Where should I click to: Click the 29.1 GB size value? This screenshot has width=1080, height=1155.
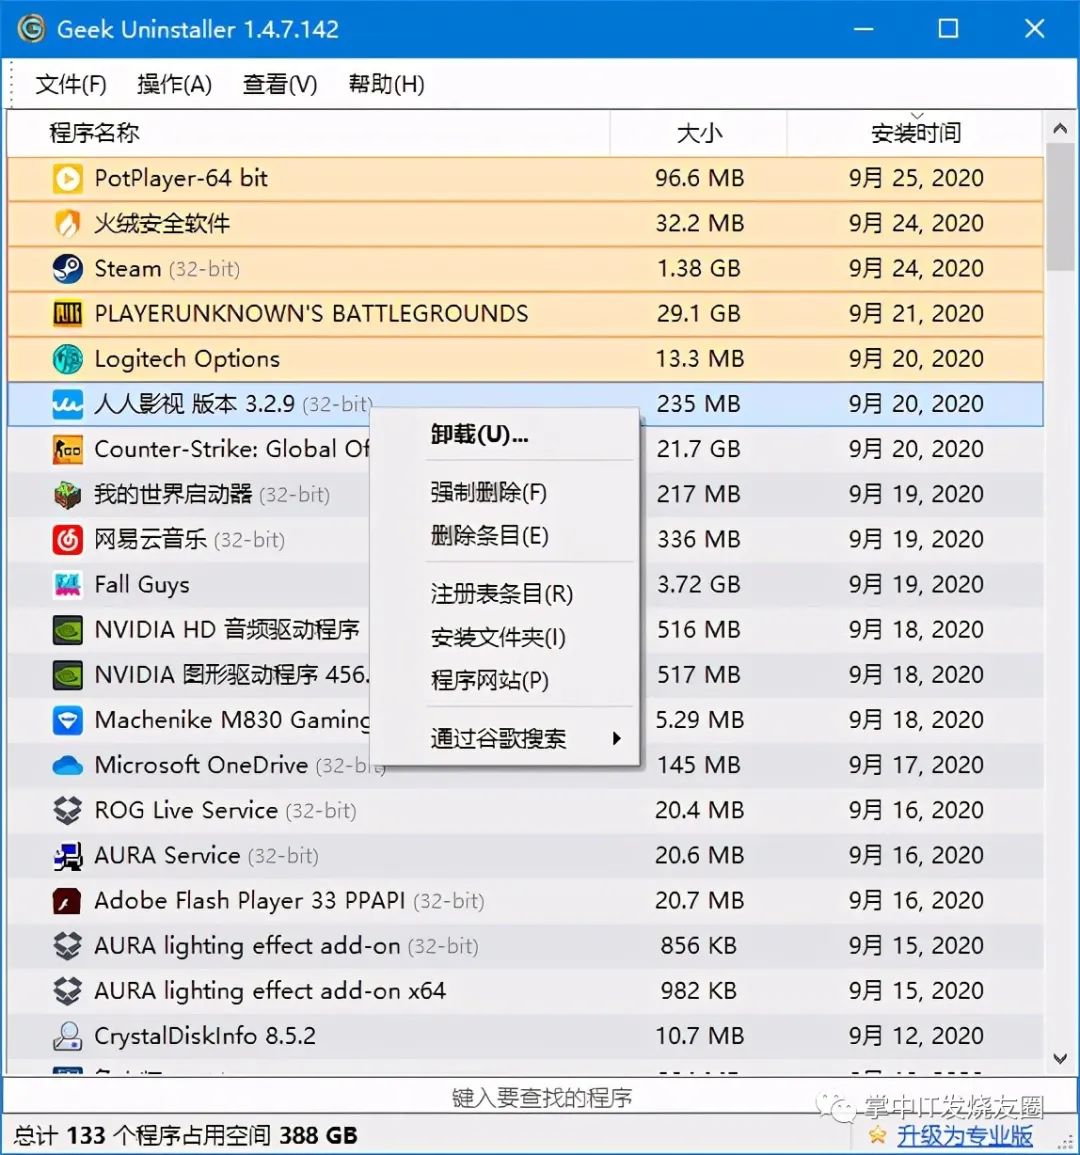[698, 314]
